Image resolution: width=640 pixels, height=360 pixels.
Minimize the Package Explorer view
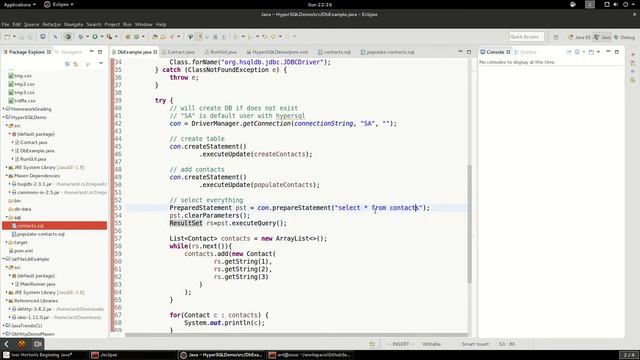pyautogui.click(x=92, y=52)
